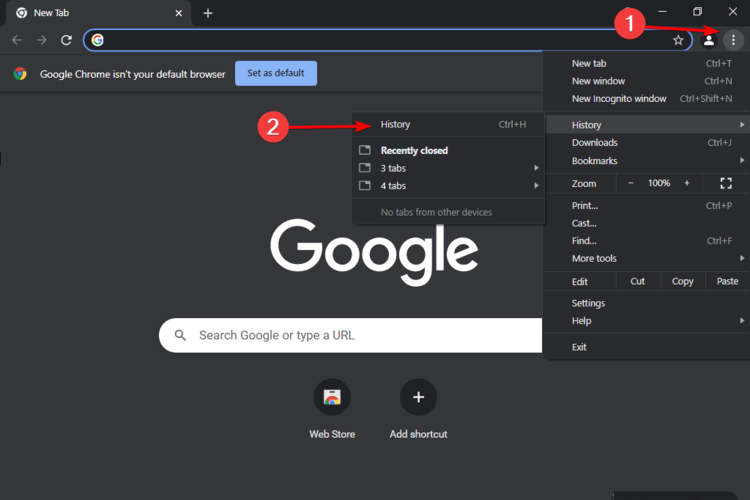
Task: Open a new tab with the plus button
Action: click(x=208, y=13)
